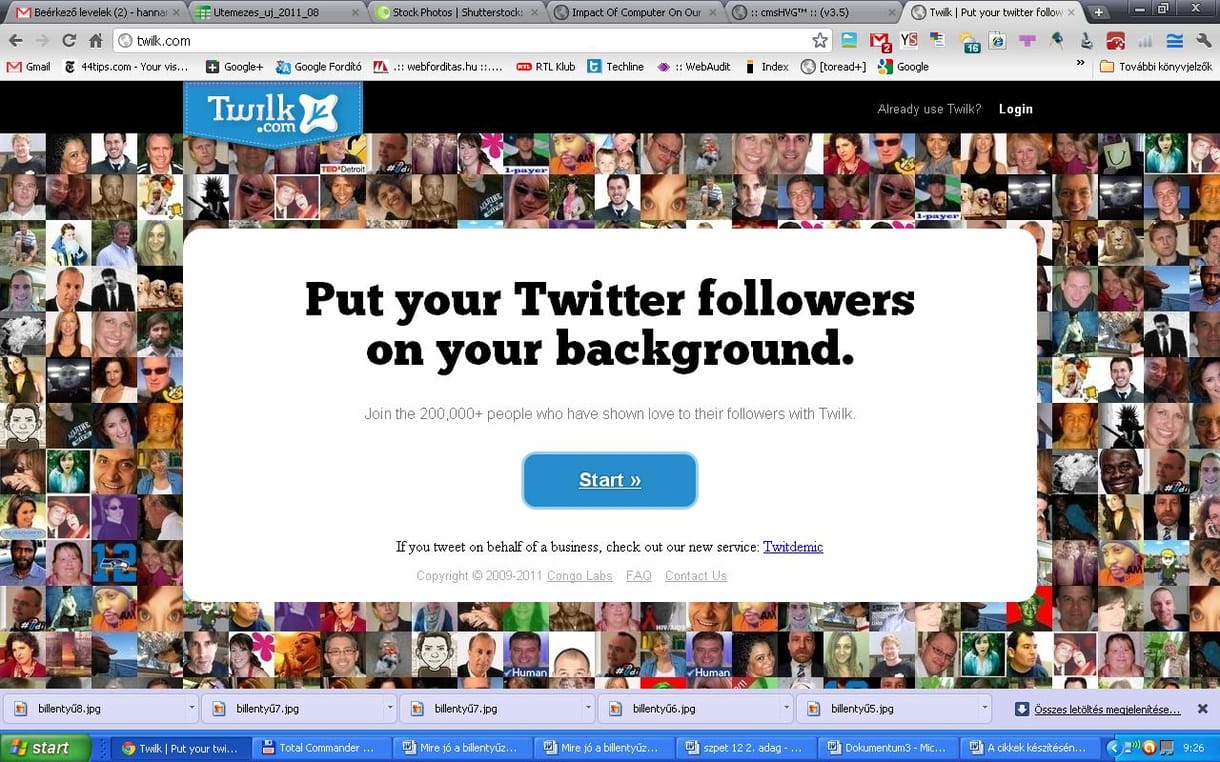1220x762 pixels.
Task: Switch to Total Commander in taskbar
Action: pos(319,748)
